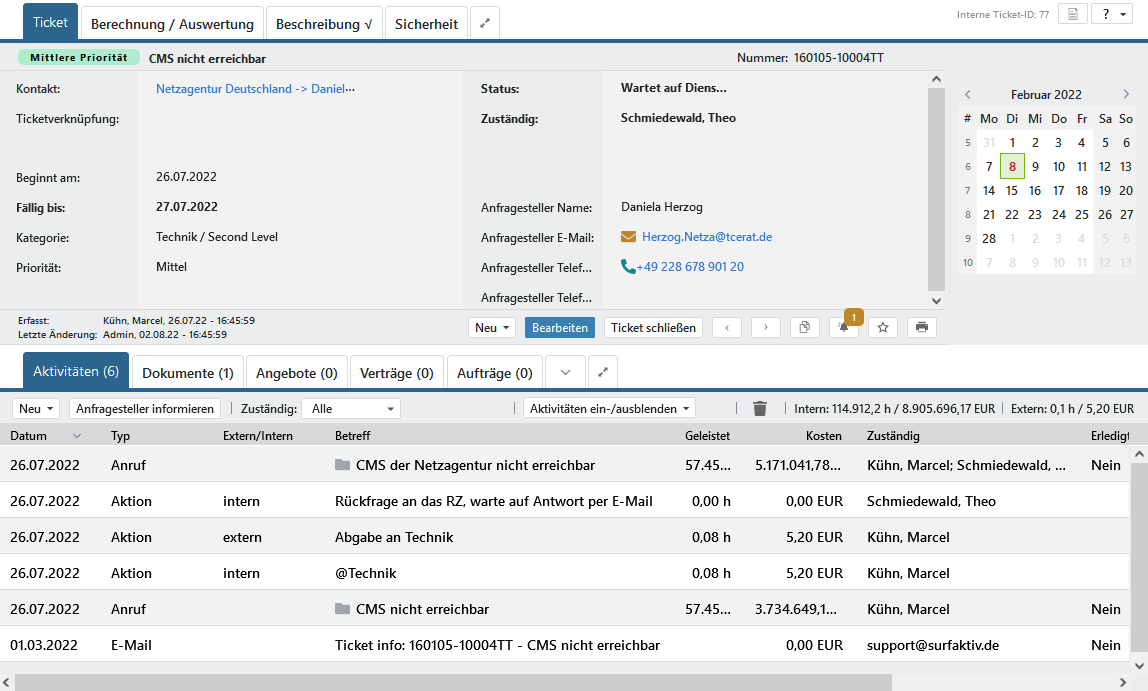Open the Dokumente (1) tab
The height and width of the screenshot is (691, 1148).
pos(188,373)
